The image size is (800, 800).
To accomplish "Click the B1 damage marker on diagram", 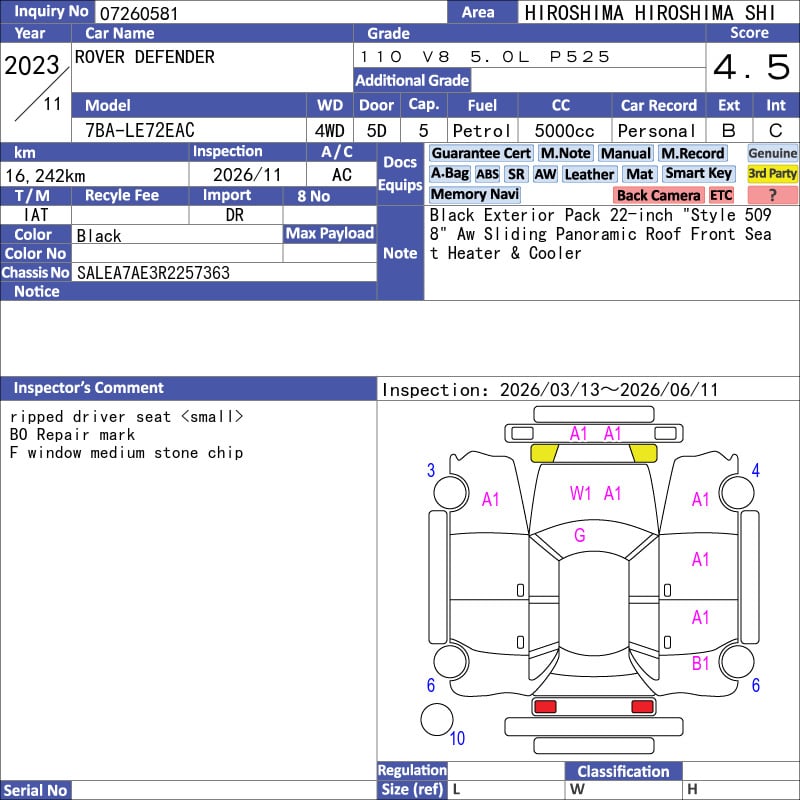I will tap(700, 663).
